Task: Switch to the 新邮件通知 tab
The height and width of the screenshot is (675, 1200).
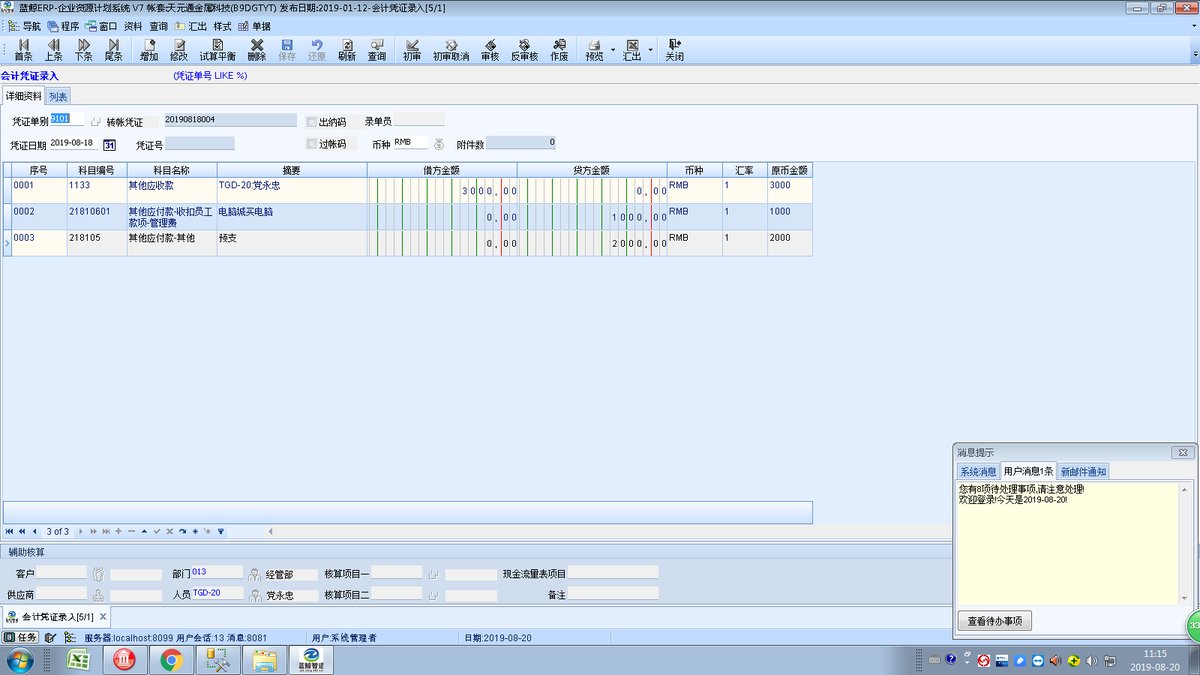Action: [1083, 471]
